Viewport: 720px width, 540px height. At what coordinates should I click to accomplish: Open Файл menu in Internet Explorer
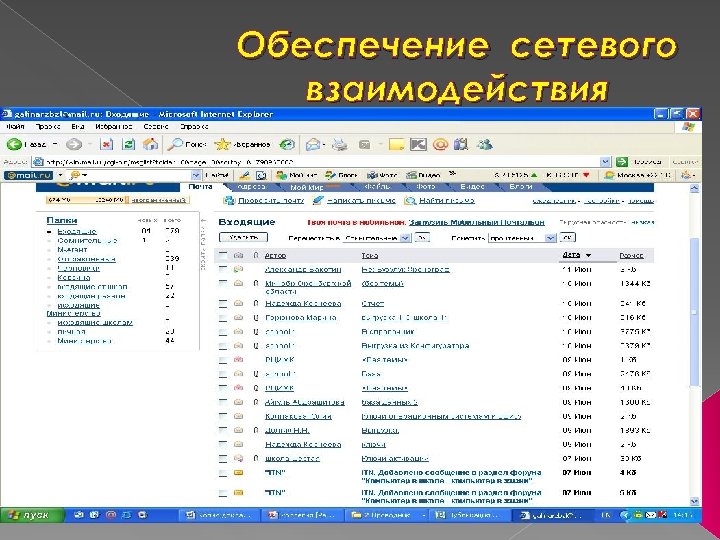[15, 126]
